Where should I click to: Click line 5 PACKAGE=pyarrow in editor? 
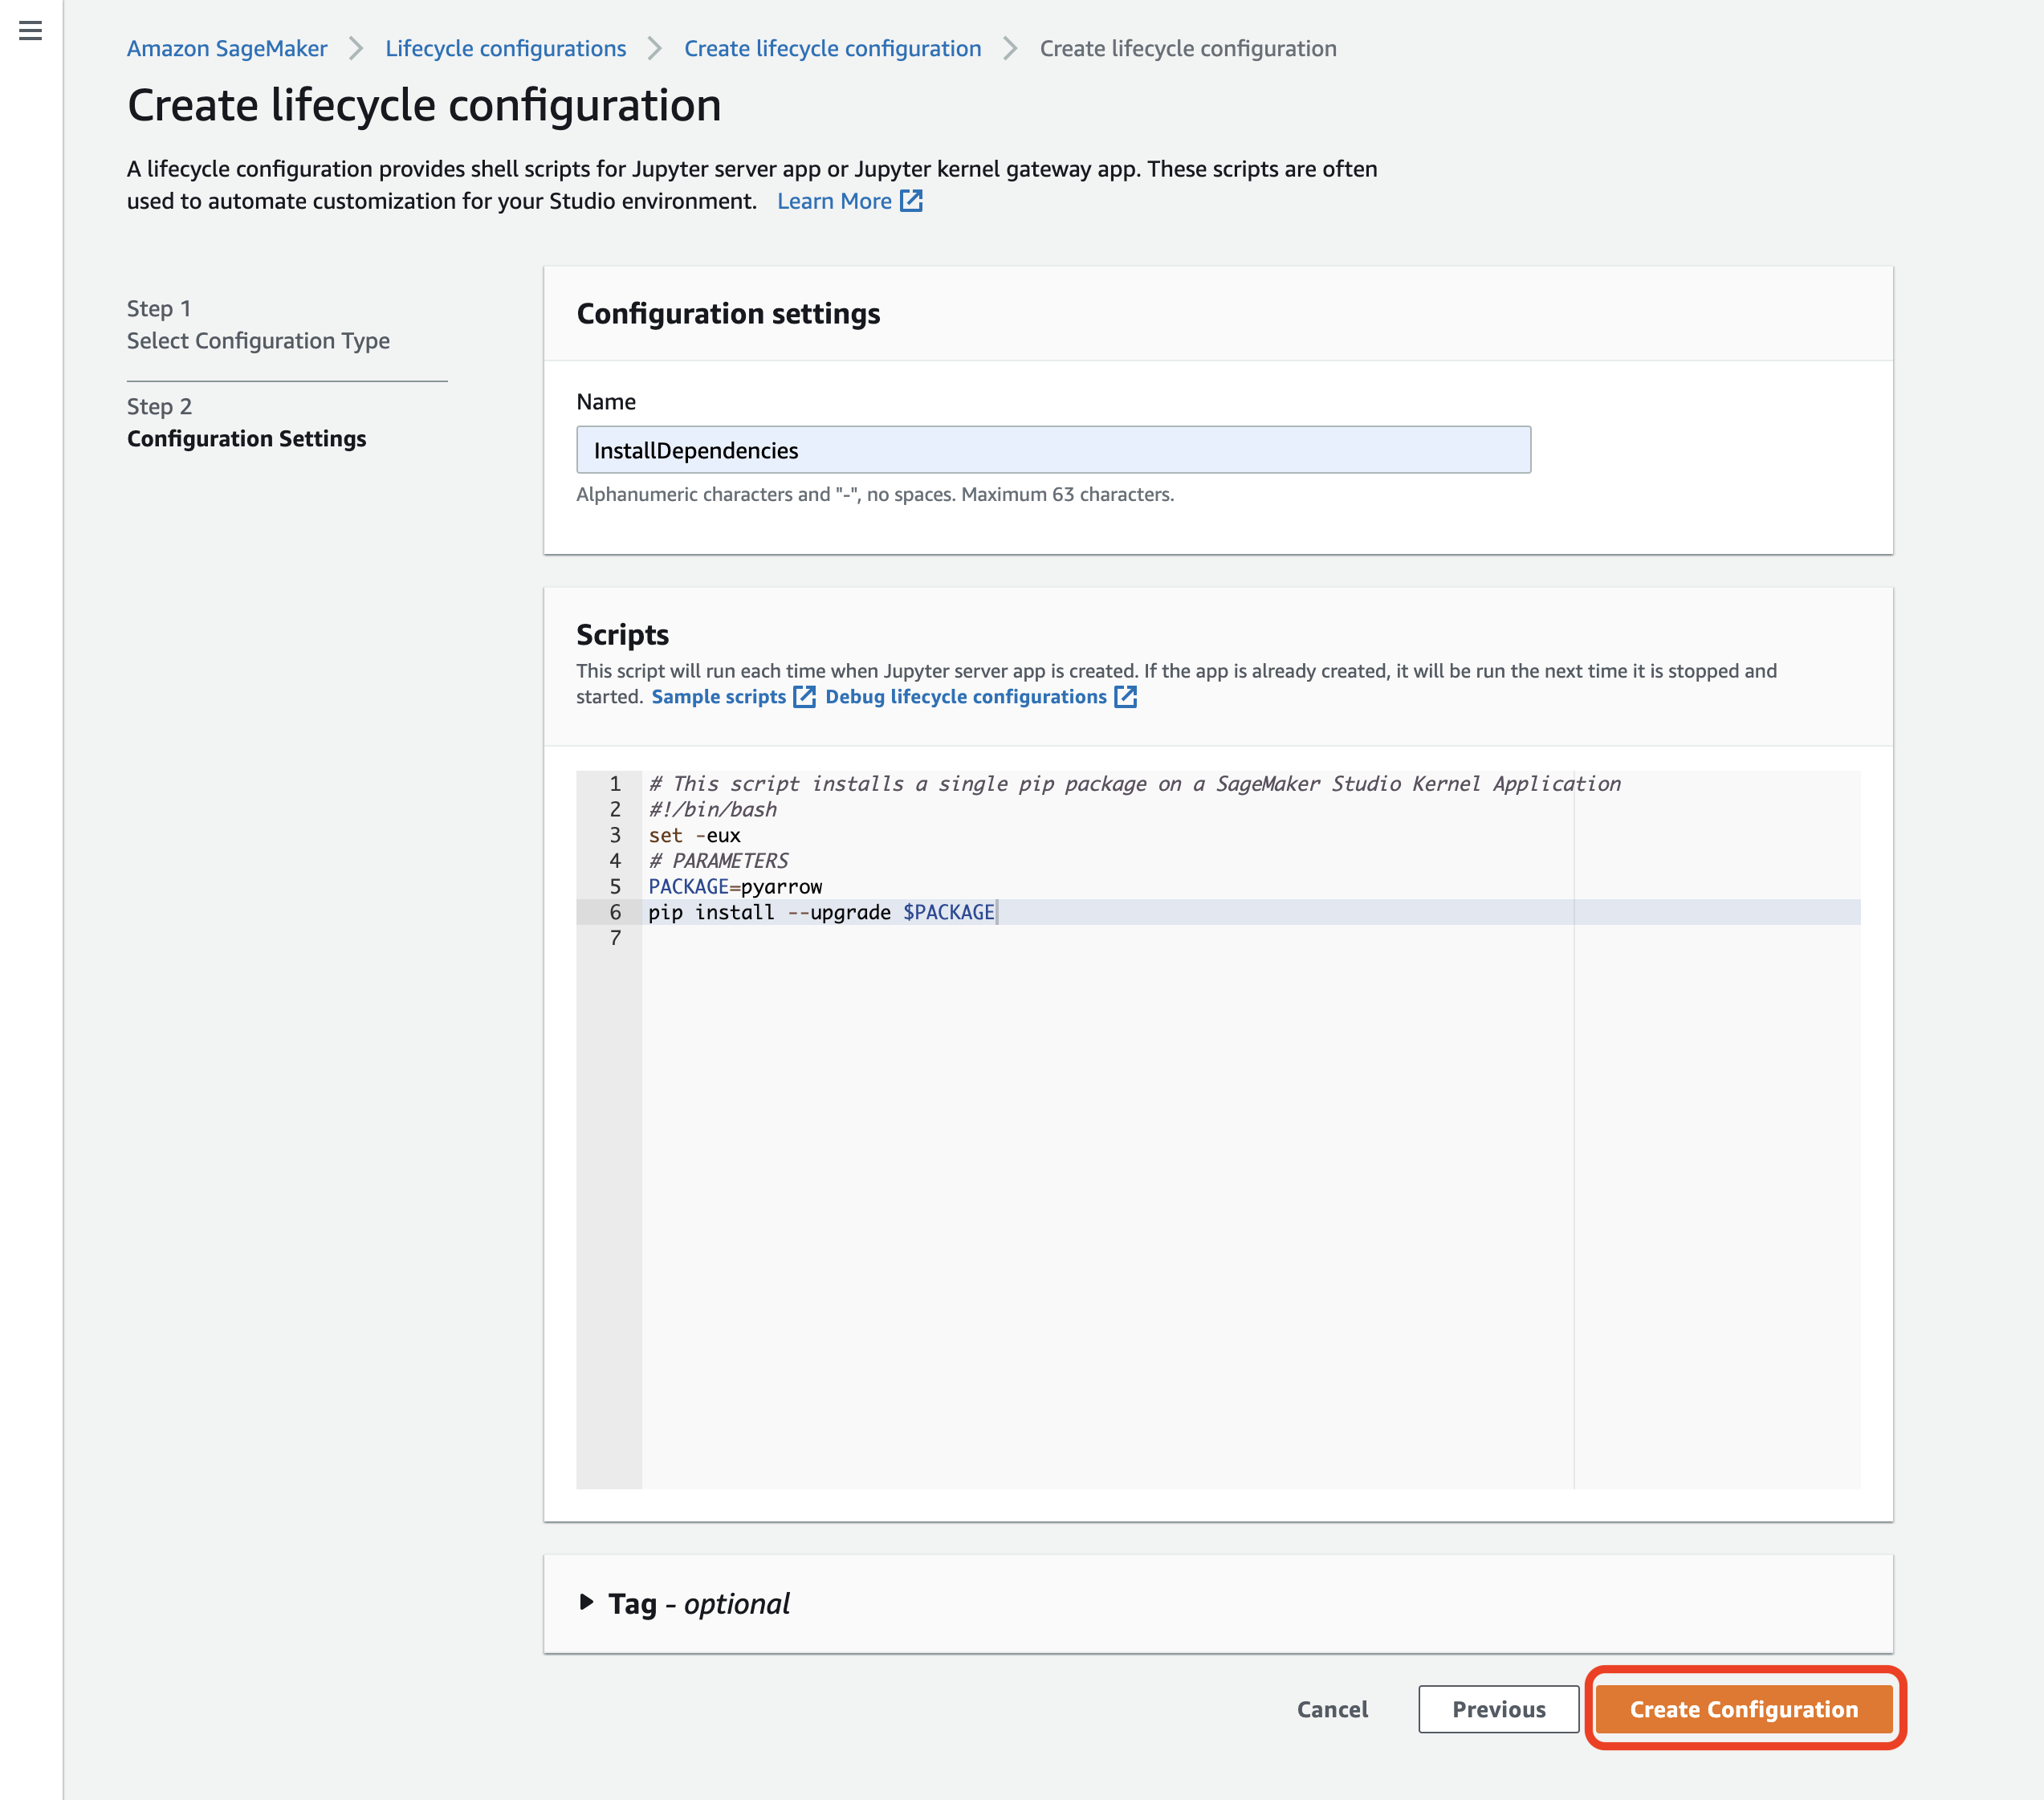pos(735,886)
